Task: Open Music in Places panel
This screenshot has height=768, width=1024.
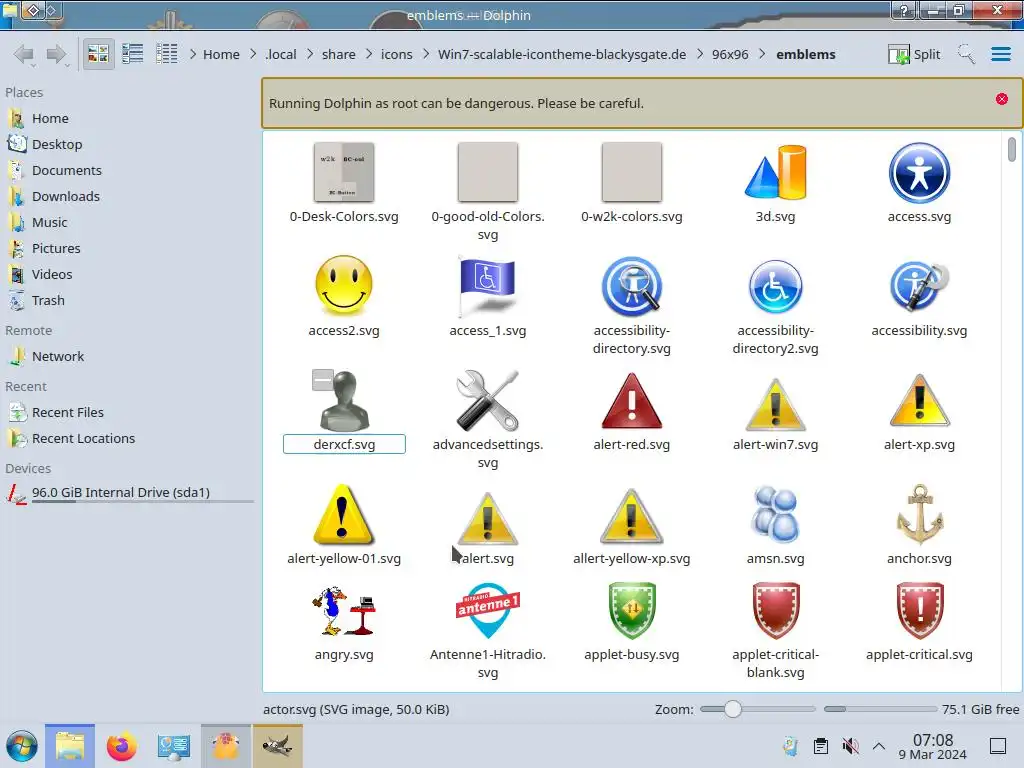Action: point(50,223)
